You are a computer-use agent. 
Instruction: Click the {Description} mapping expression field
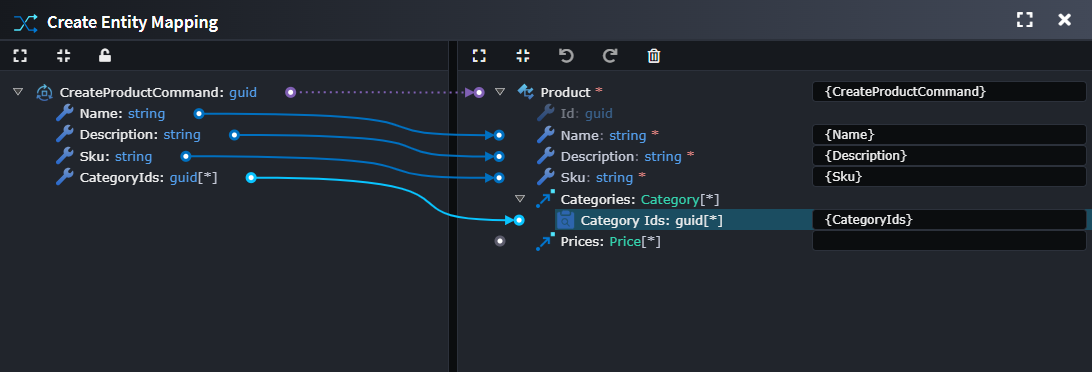949,155
